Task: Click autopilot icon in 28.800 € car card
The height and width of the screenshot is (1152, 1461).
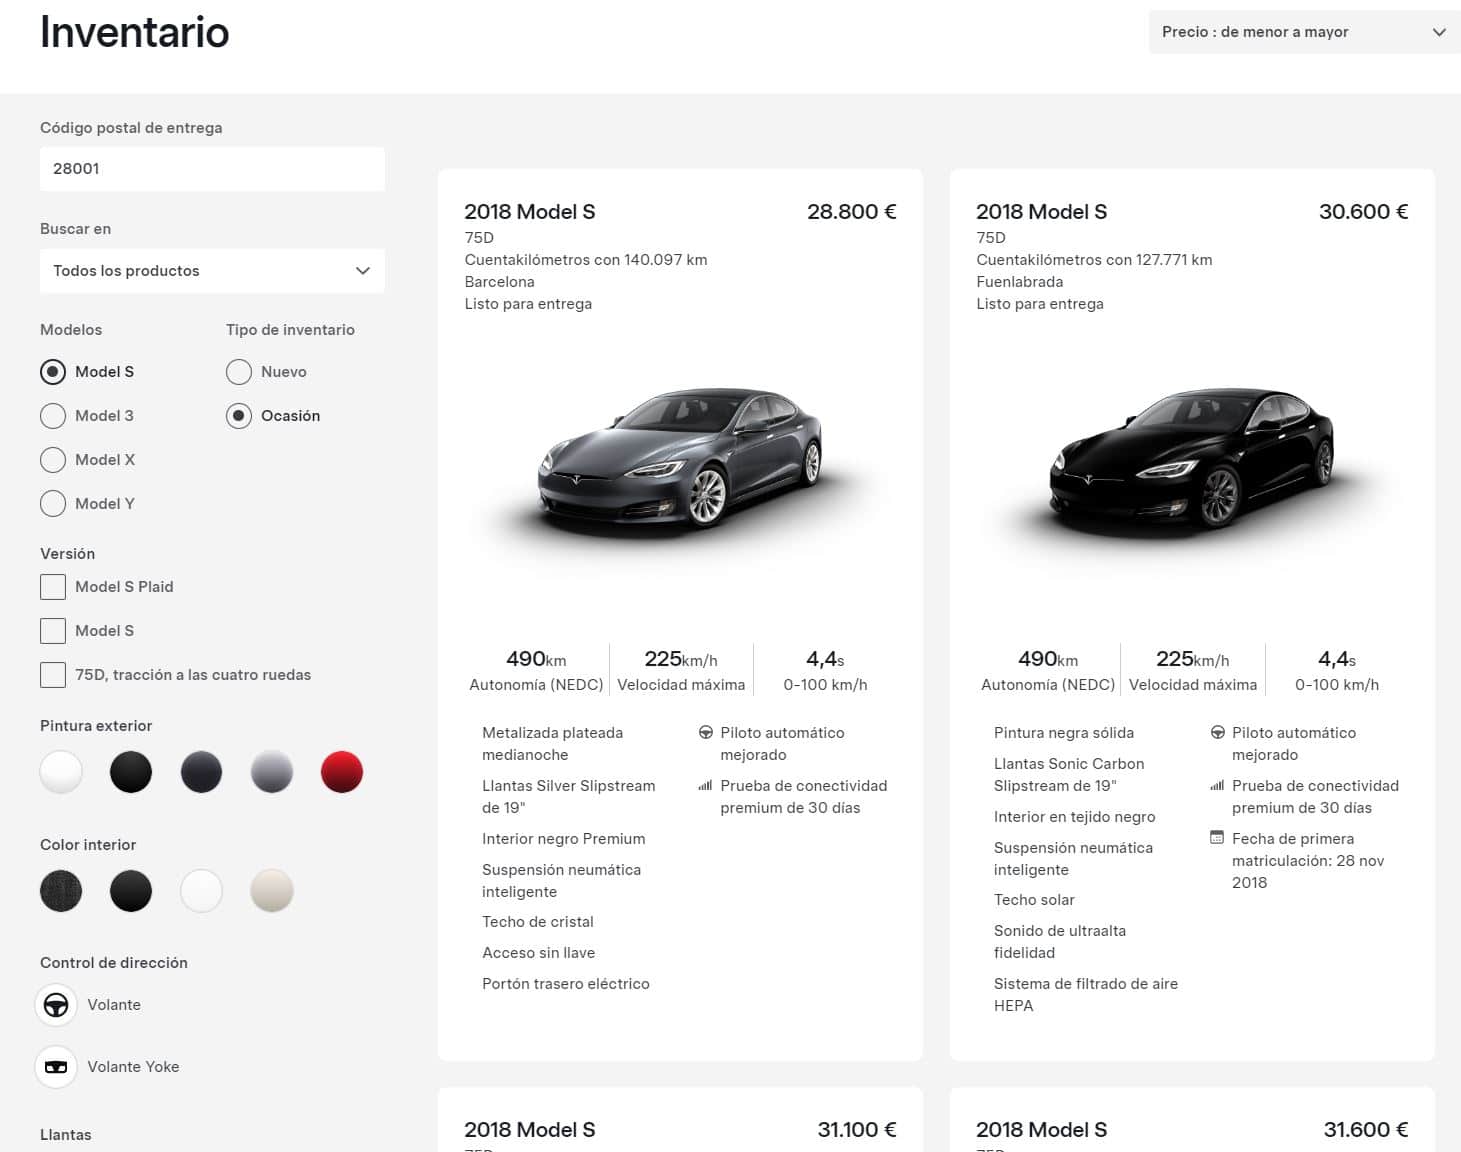Action: pos(705,733)
